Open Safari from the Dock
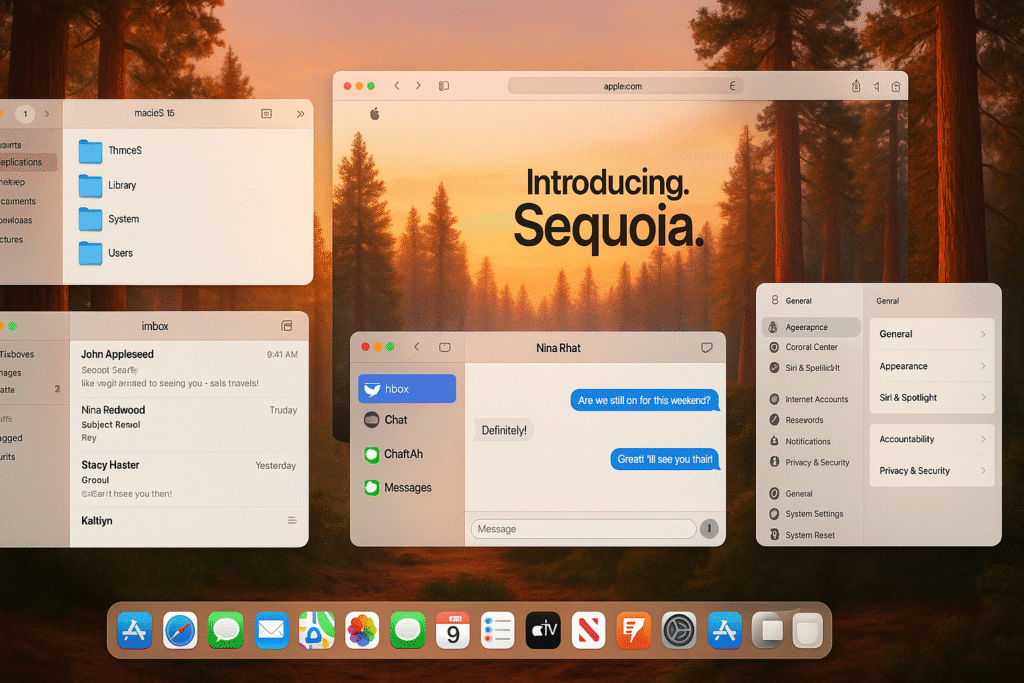 click(x=180, y=631)
